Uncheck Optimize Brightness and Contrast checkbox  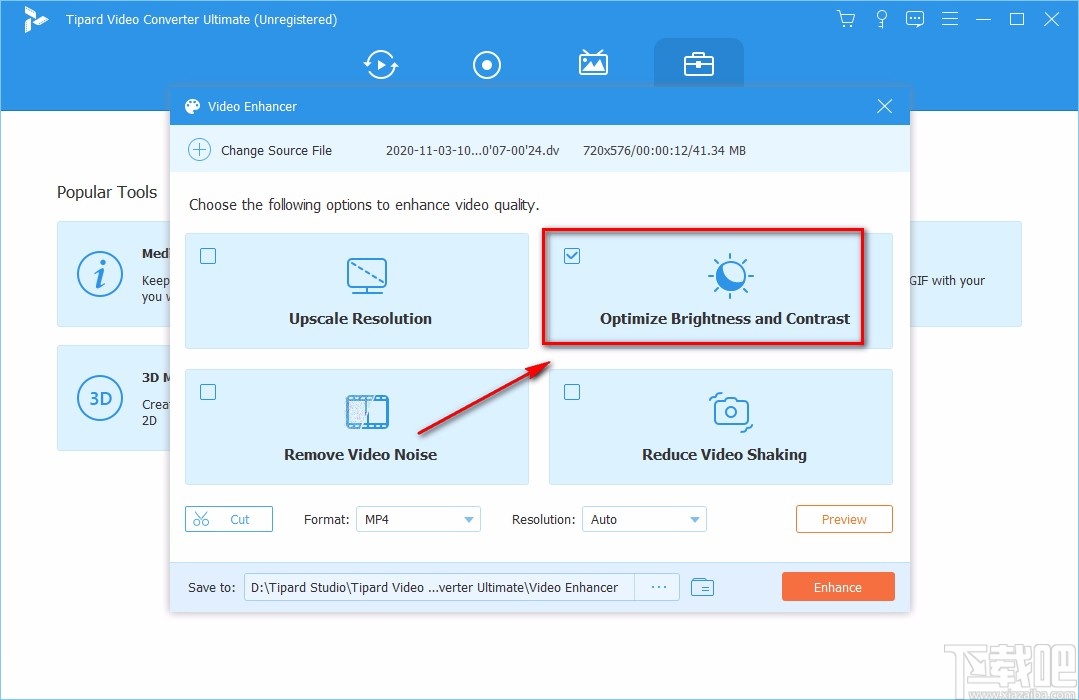(572, 256)
